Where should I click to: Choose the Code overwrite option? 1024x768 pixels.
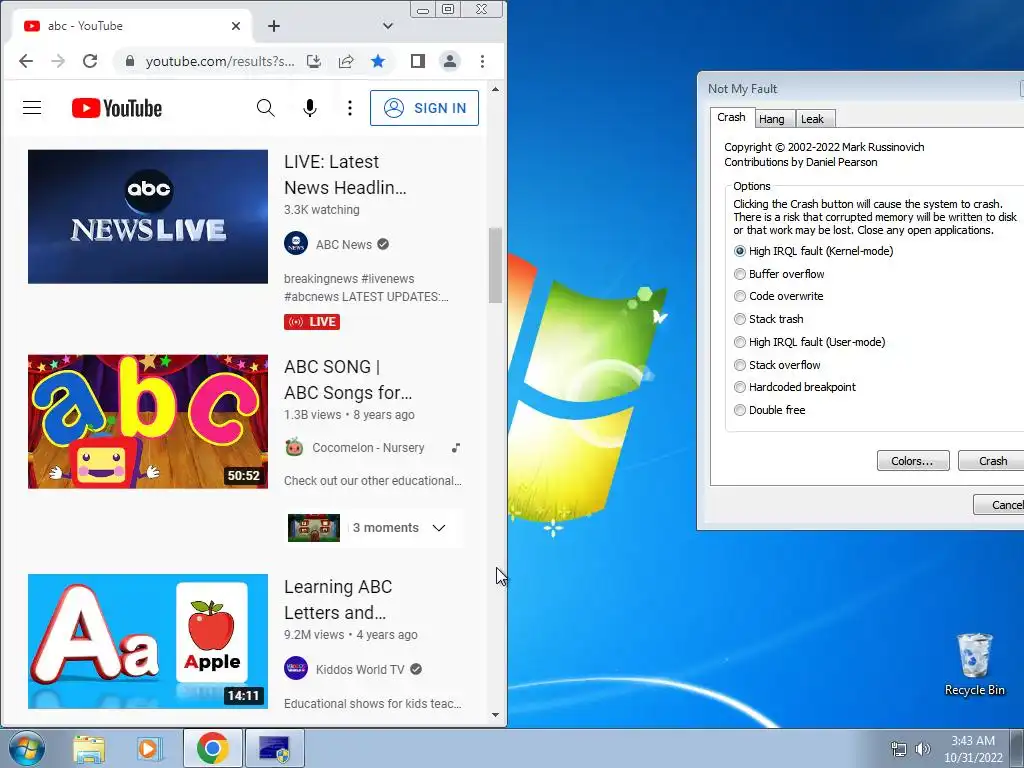(740, 296)
